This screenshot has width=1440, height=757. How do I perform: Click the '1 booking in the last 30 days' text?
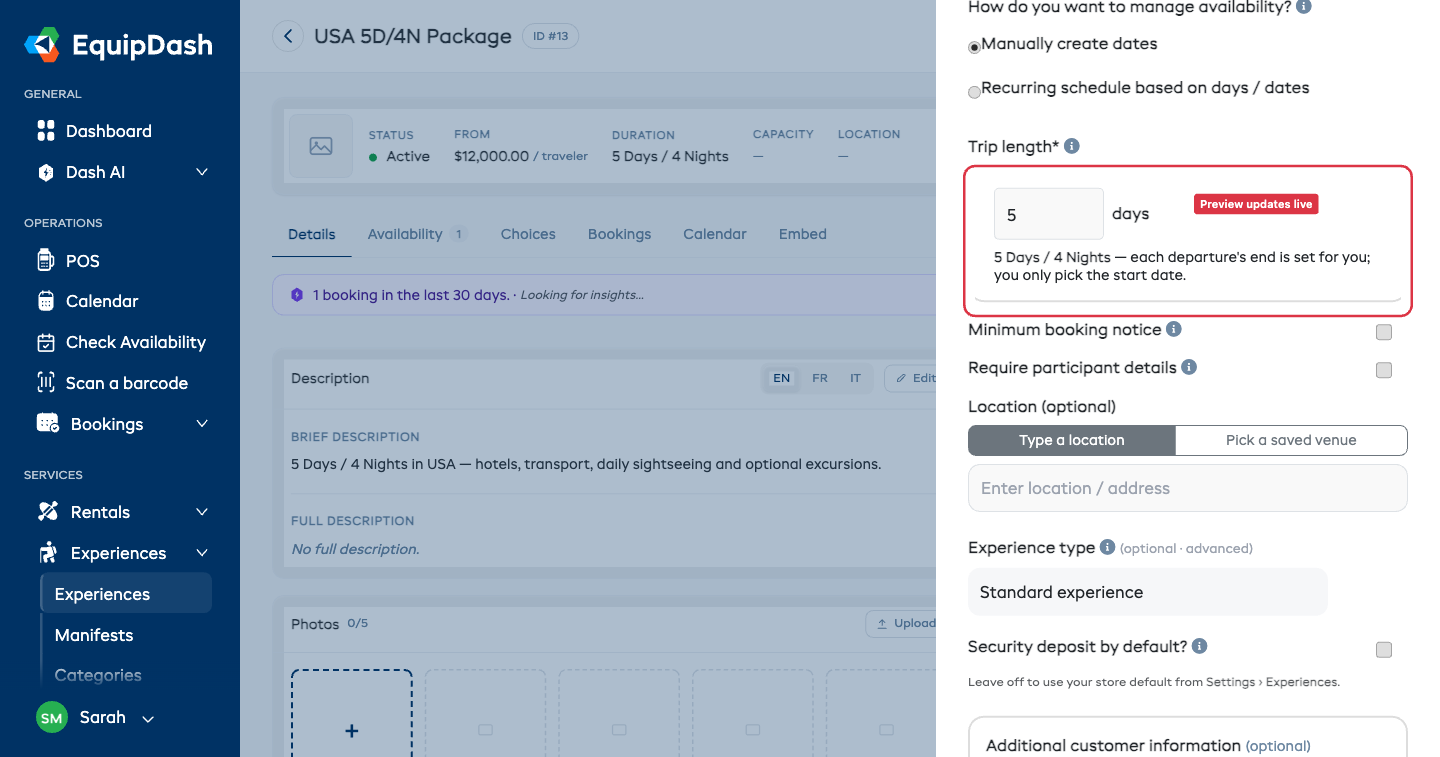[x=411, y=295]
